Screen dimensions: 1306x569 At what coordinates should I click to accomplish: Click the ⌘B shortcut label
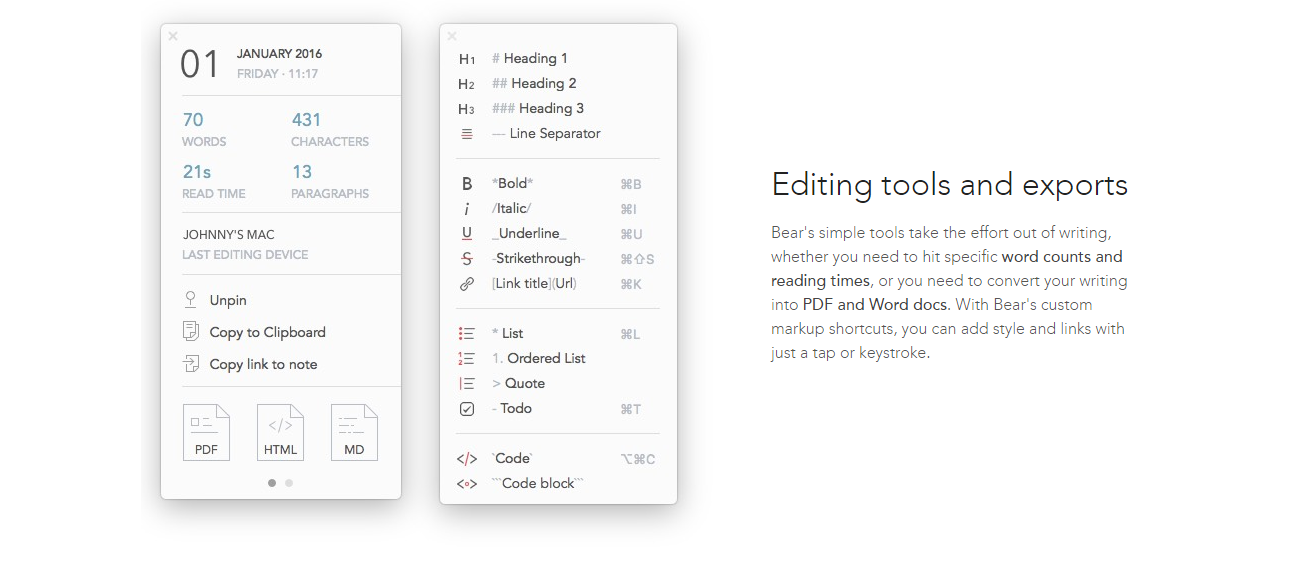[x=631, y=184]
